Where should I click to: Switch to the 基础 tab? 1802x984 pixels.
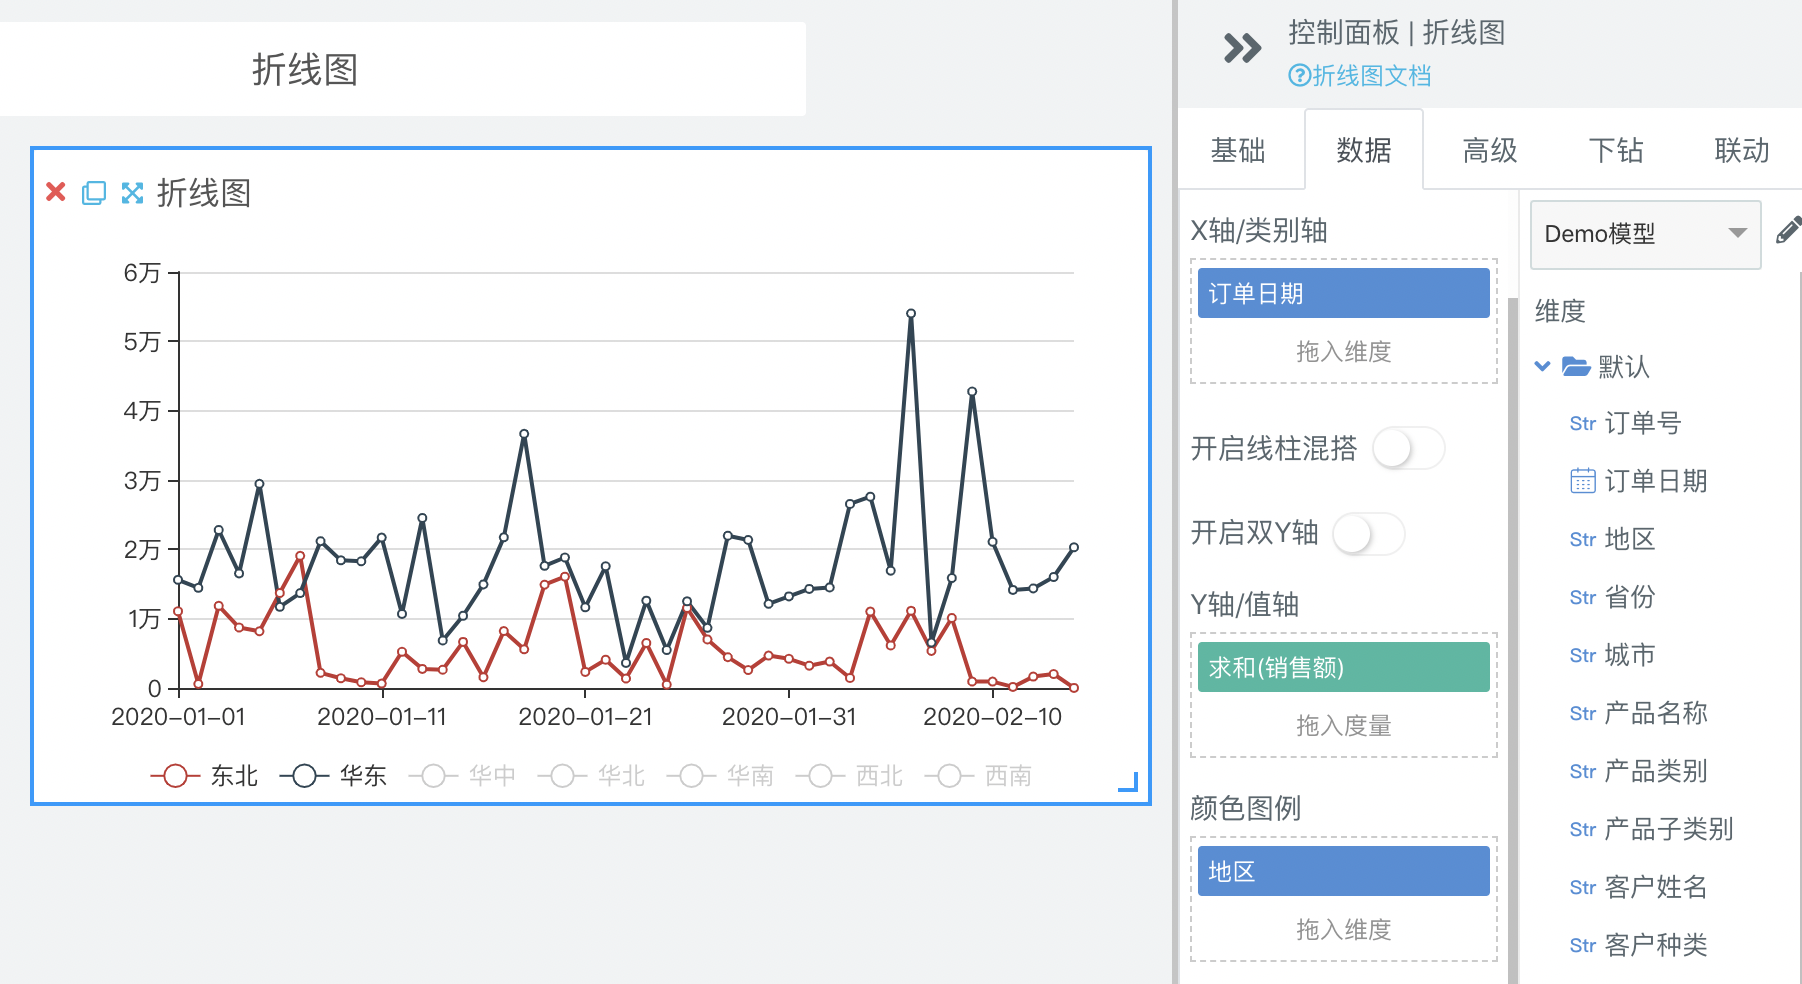point(1238,150)
